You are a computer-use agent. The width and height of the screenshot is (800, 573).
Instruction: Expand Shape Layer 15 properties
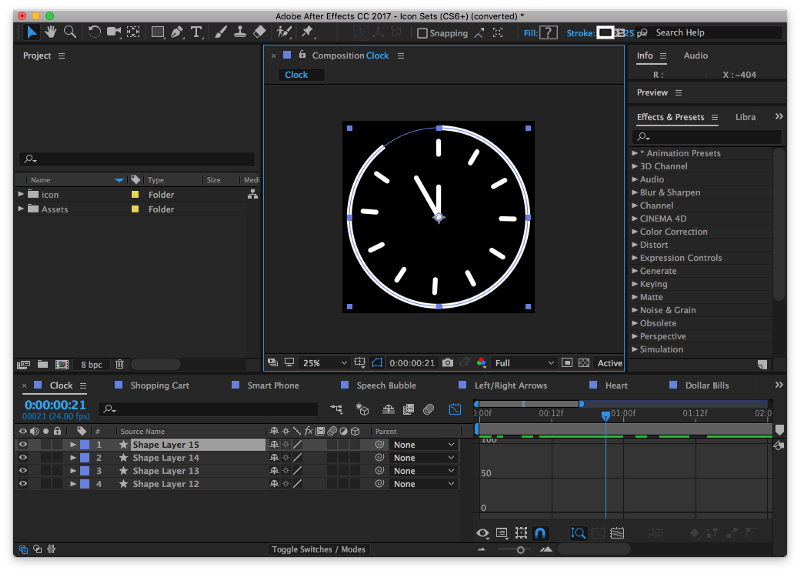[73, 444]
